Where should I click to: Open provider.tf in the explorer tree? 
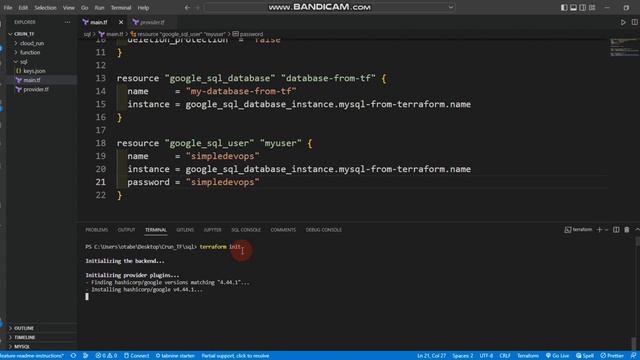tap(36, 89)
